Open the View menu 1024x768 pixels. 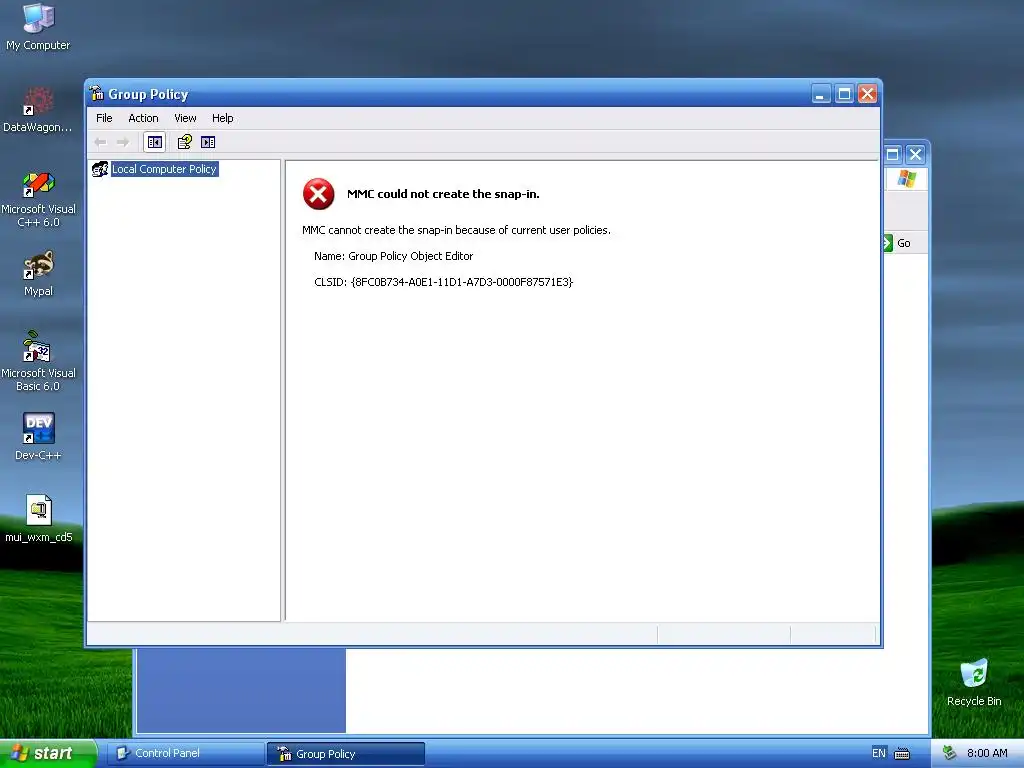pyautogui.click(x=185, y=118)
